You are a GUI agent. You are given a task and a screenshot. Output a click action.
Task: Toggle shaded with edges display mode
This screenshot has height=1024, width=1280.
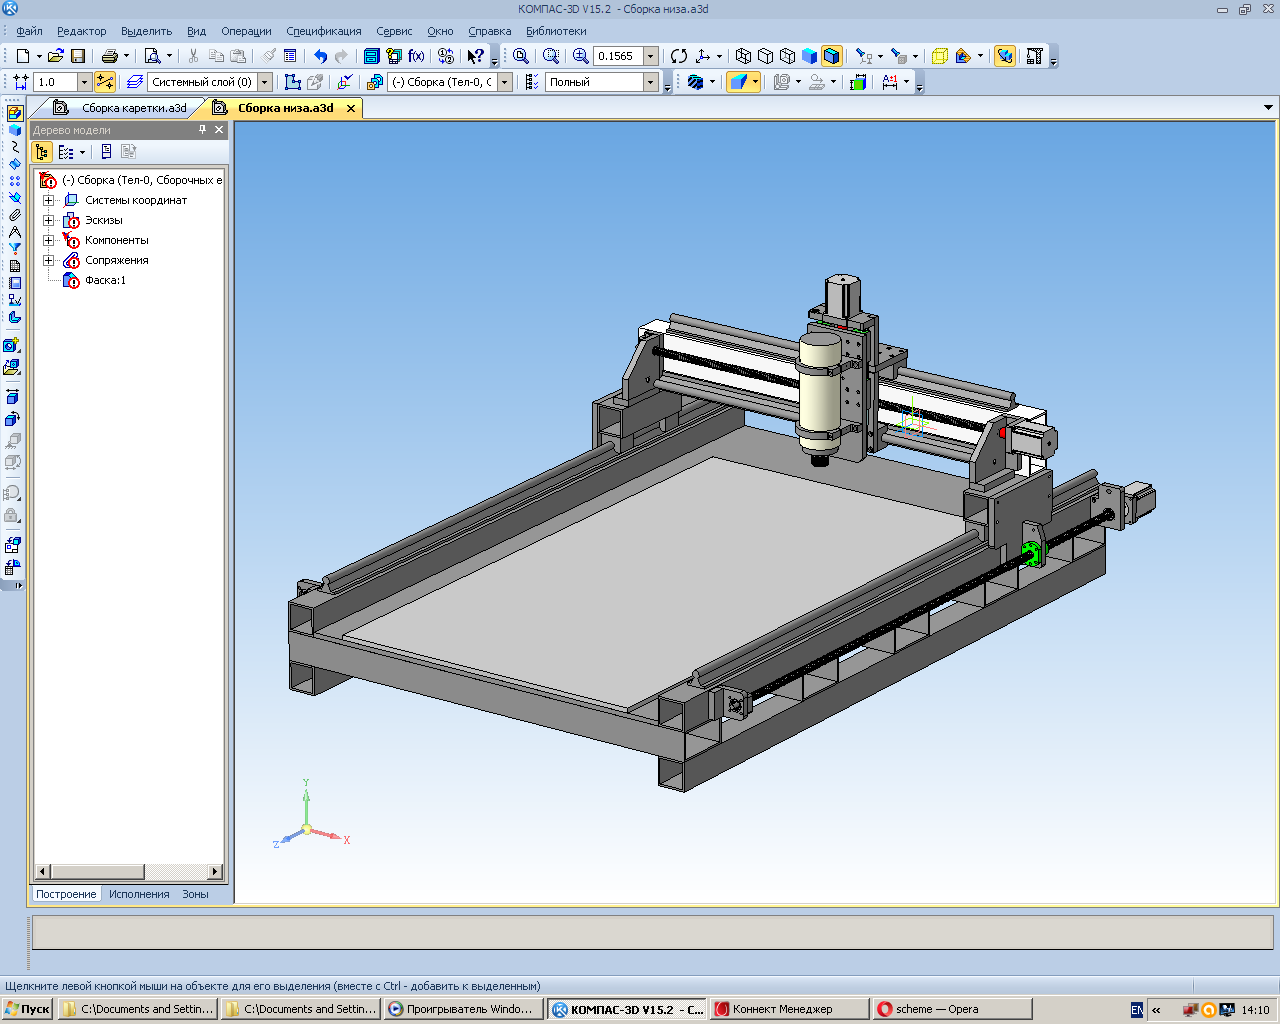[x=831, y=56]
